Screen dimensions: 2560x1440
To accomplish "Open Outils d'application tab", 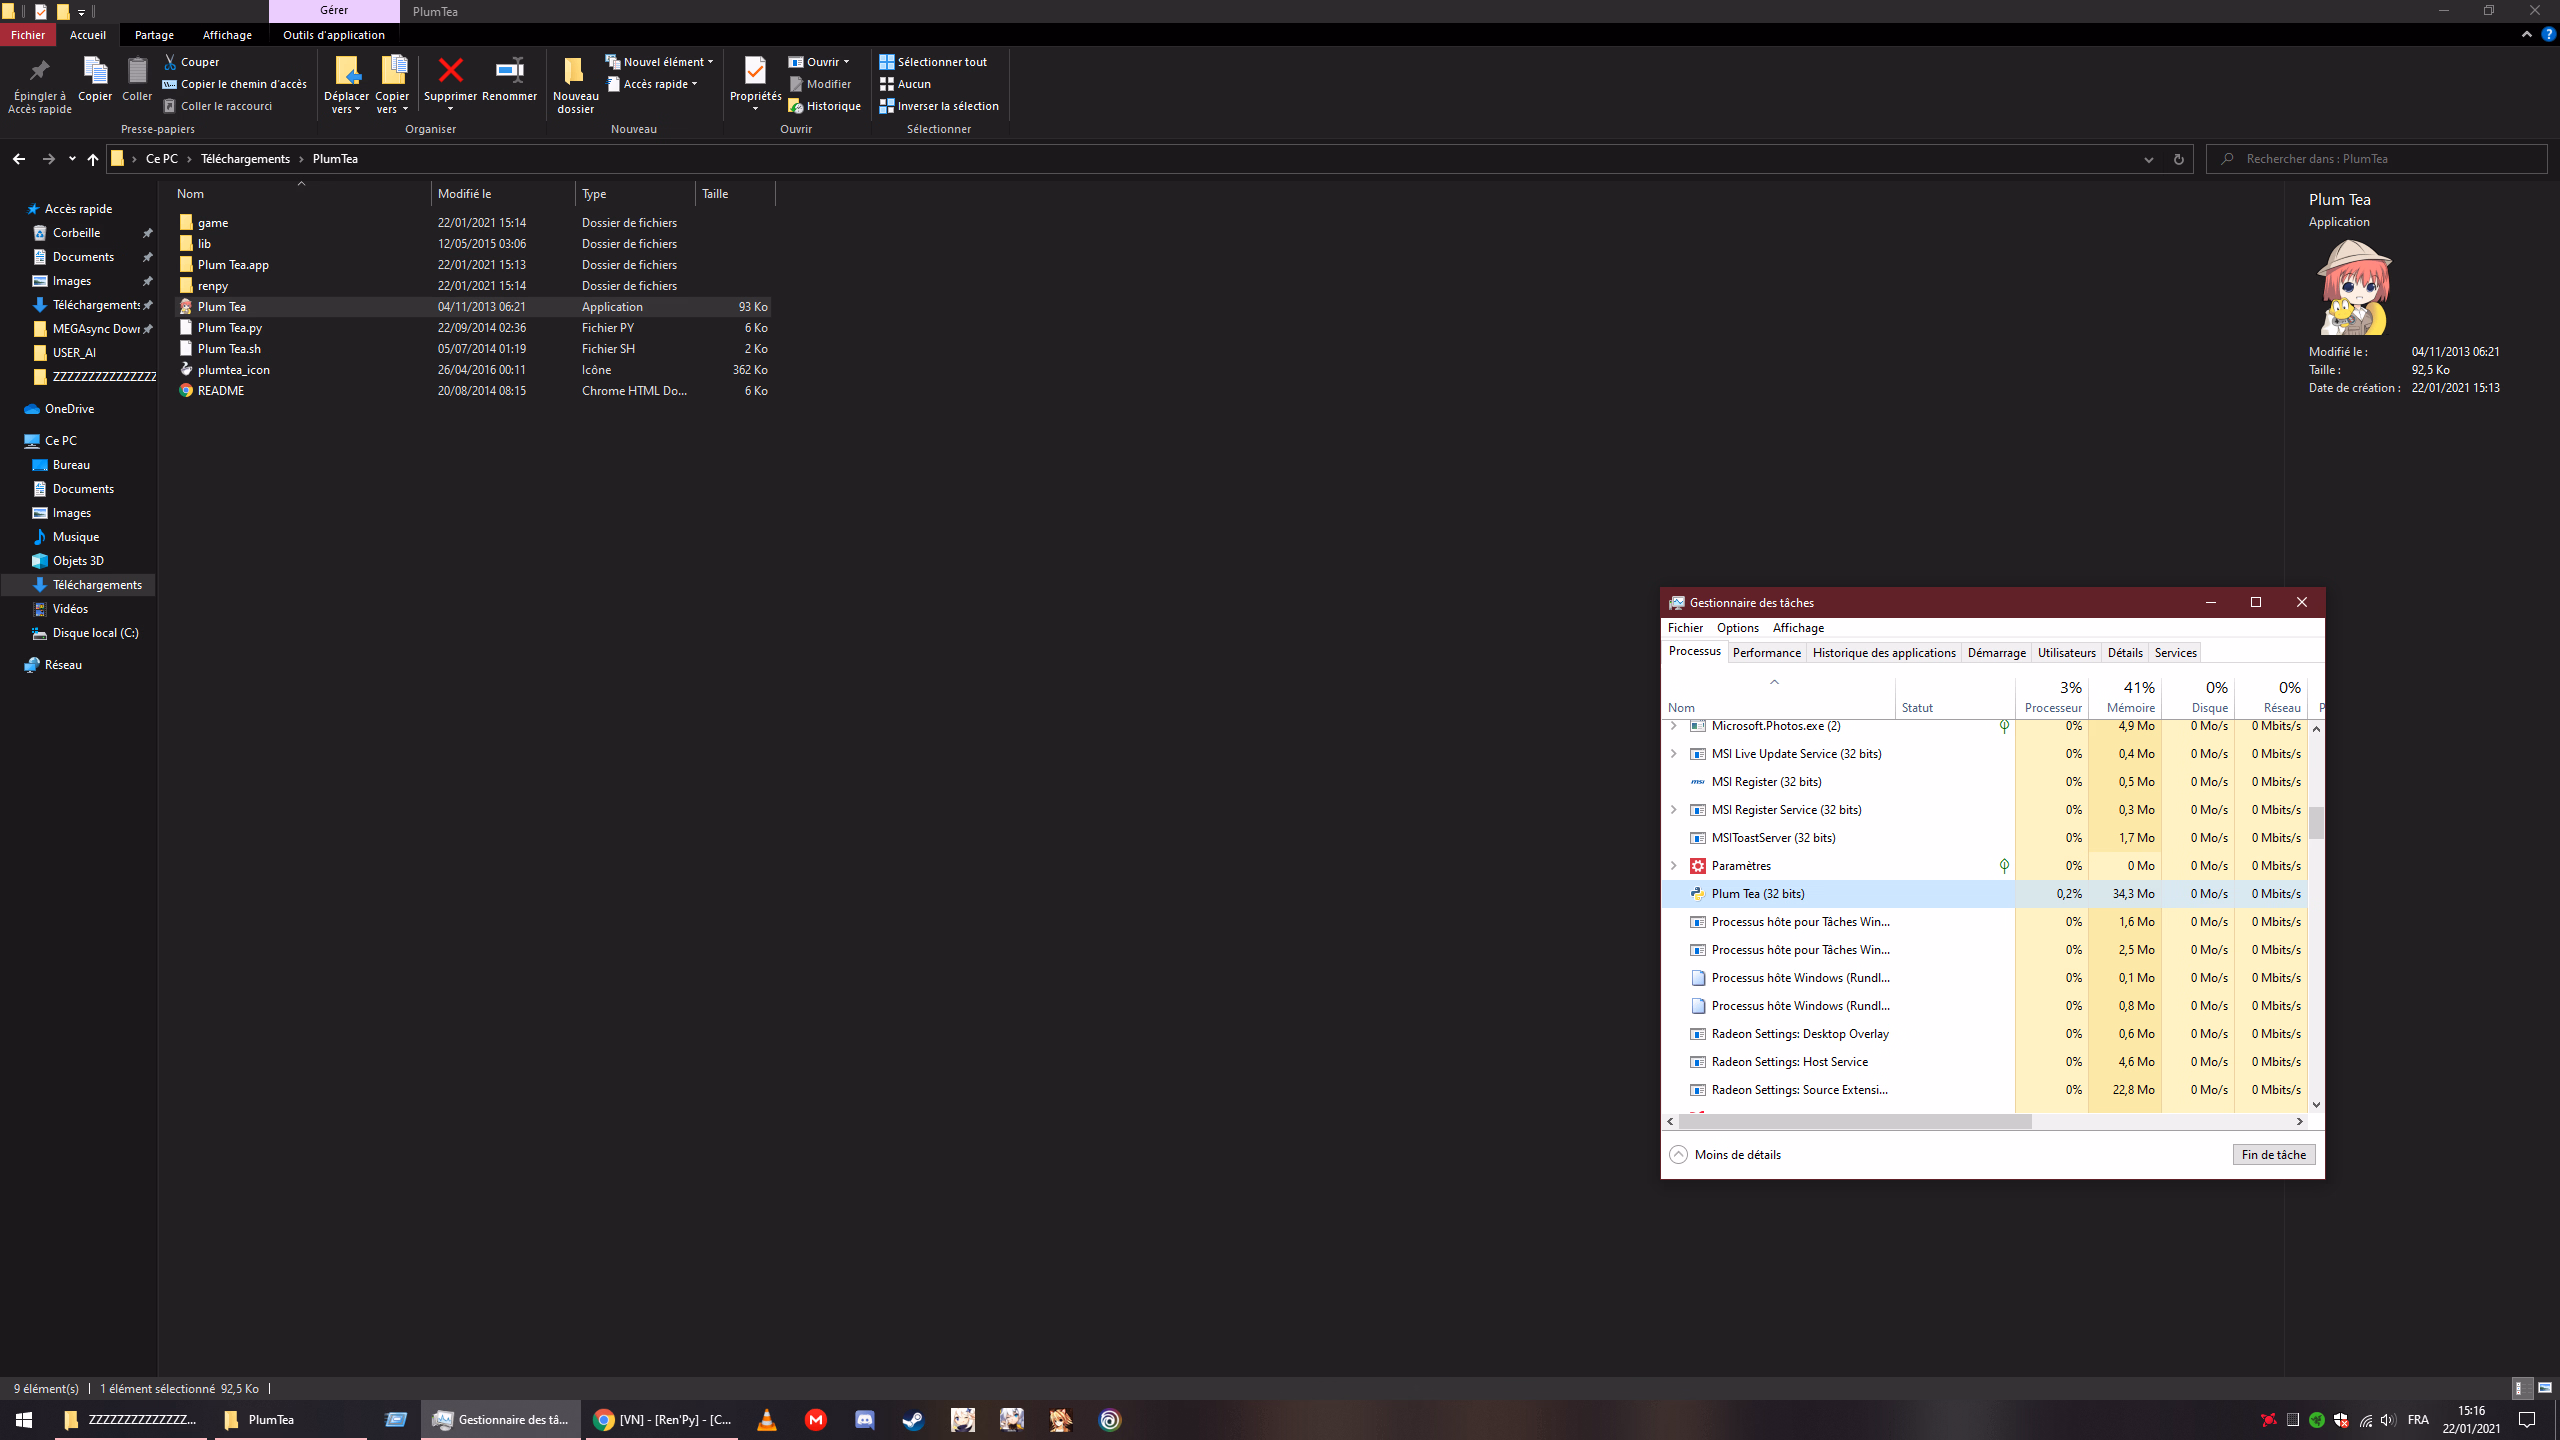I will [334, 35].
